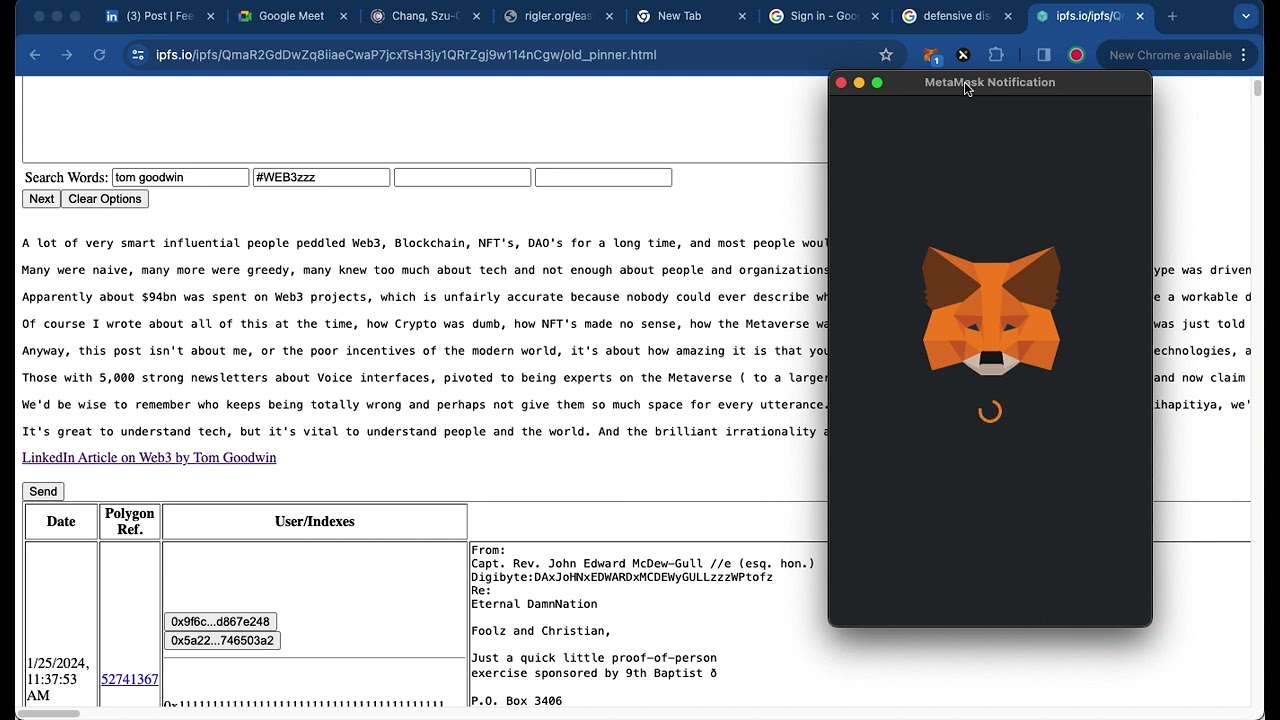Open LinkedIn Article on Web3 link
The height and width of the screenshot is (720, 1280).
tap(149, 457)
